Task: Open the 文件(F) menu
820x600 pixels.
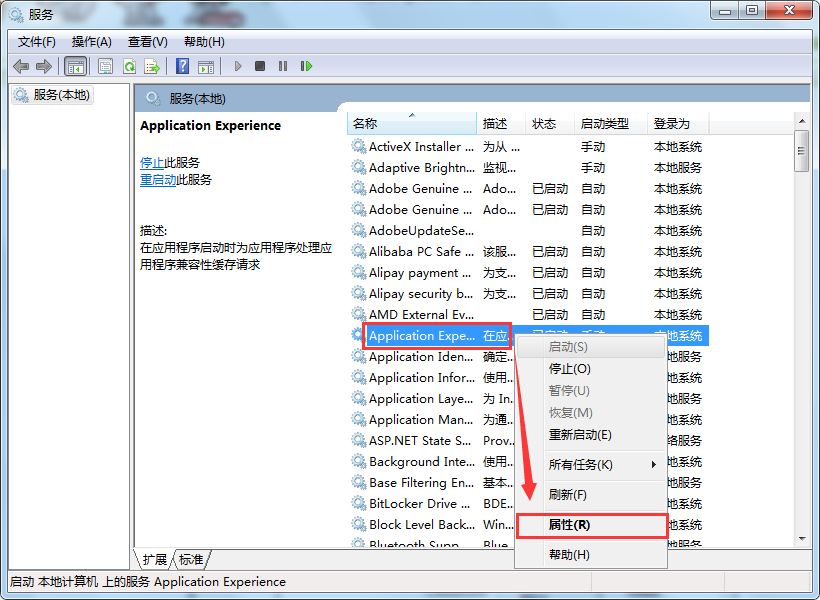Action: [37, 42]
